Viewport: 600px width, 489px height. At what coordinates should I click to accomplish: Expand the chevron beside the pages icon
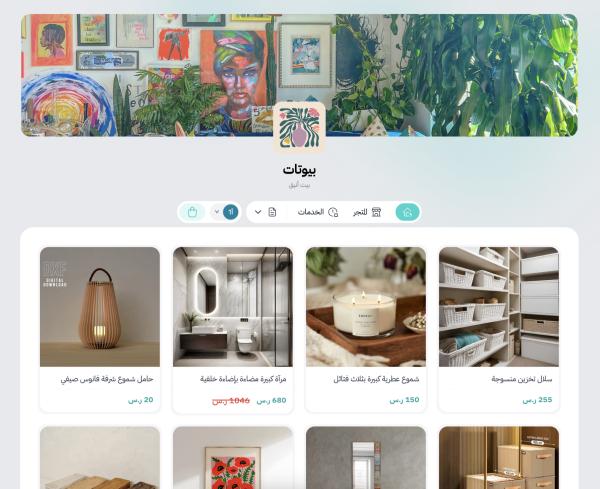(x=258, y=212)
